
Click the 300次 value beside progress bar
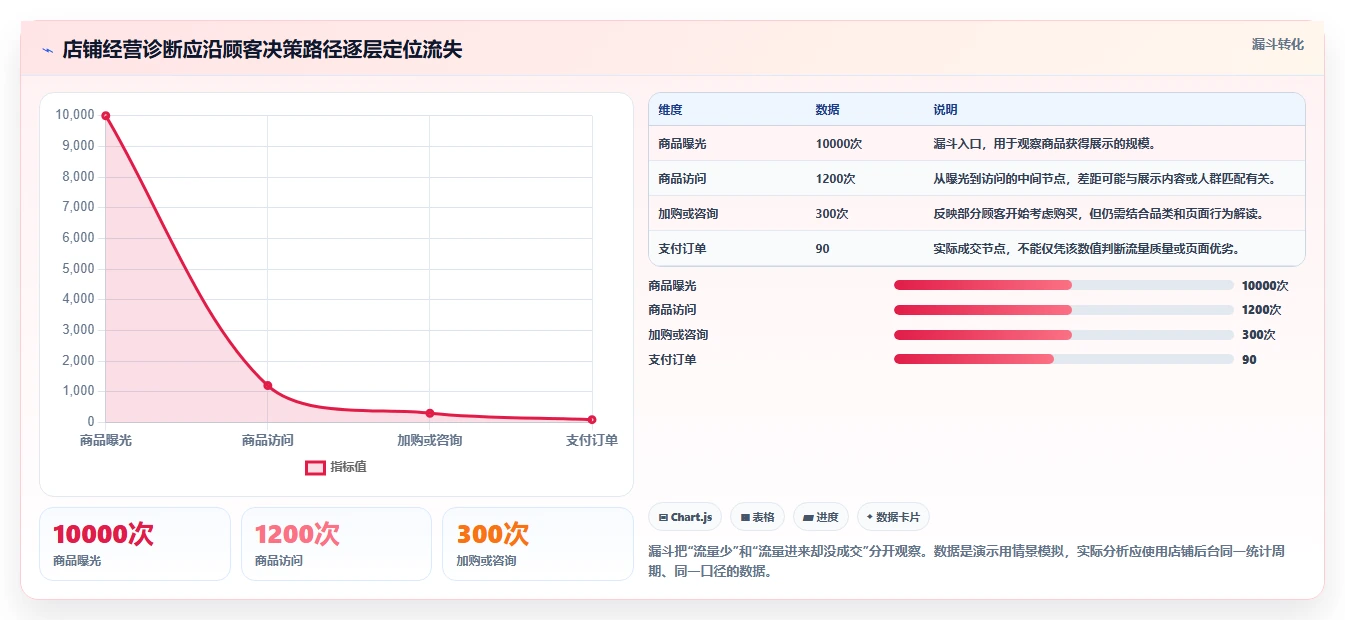(1259, 335)
